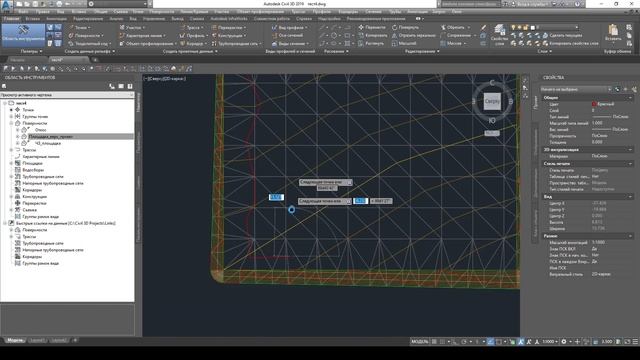640x360 pixels.
Task: Click Сделать текущим layer button
Action: [562, 36]
